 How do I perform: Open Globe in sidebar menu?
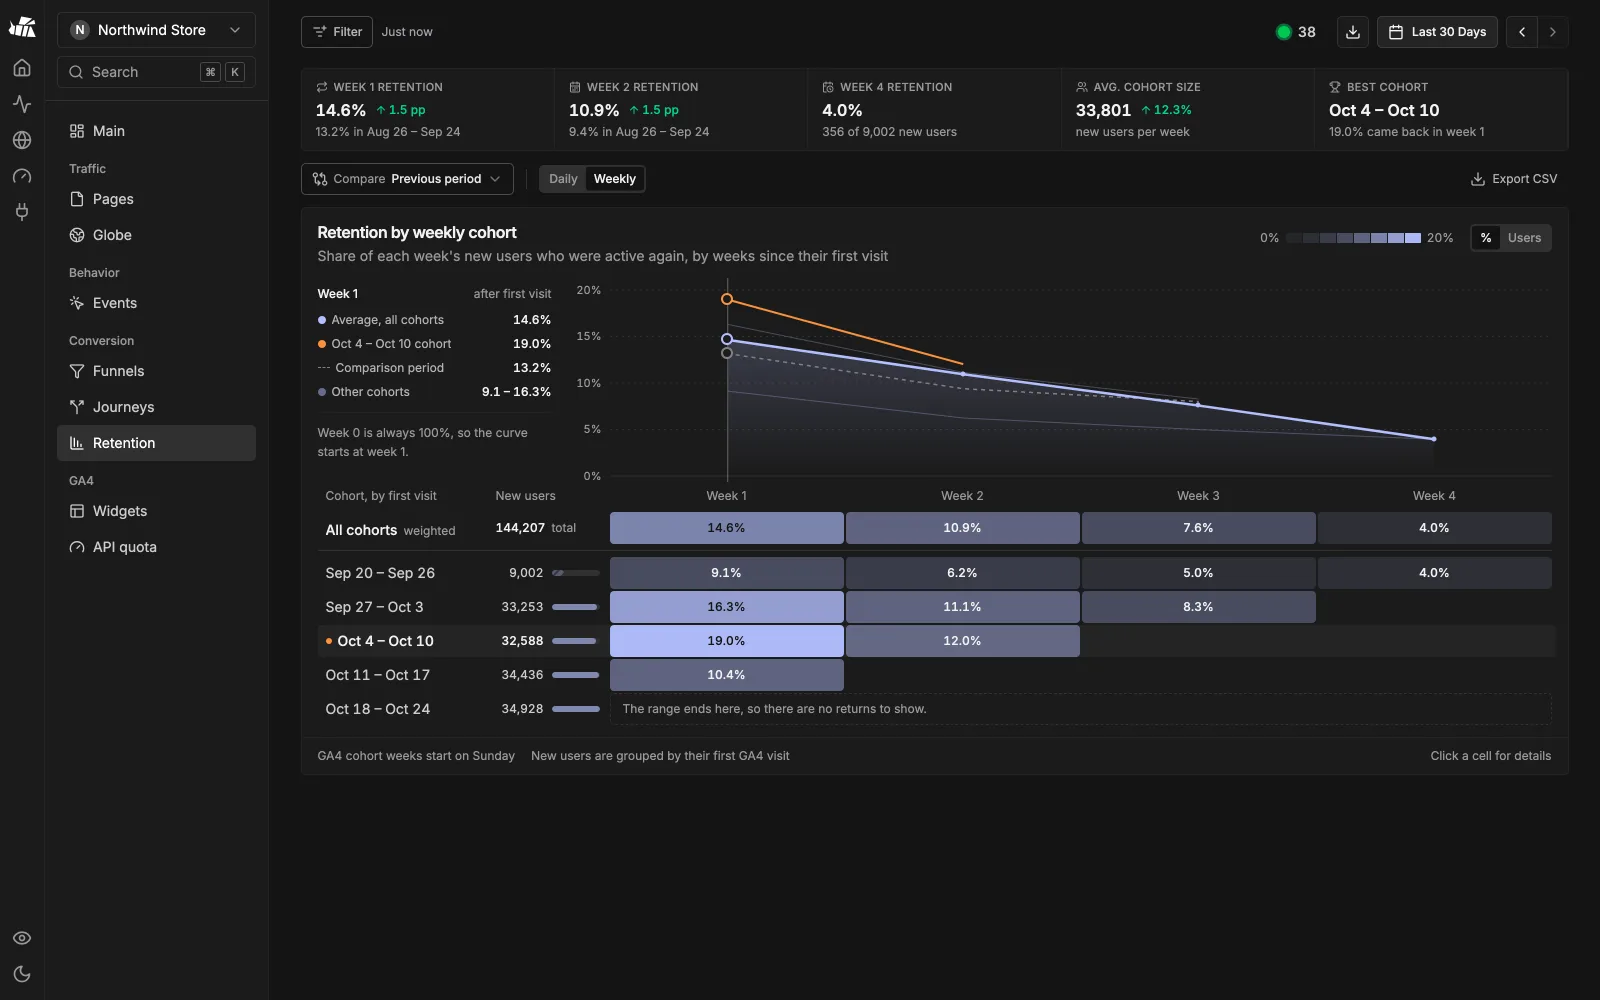click(x=156, y=235)
